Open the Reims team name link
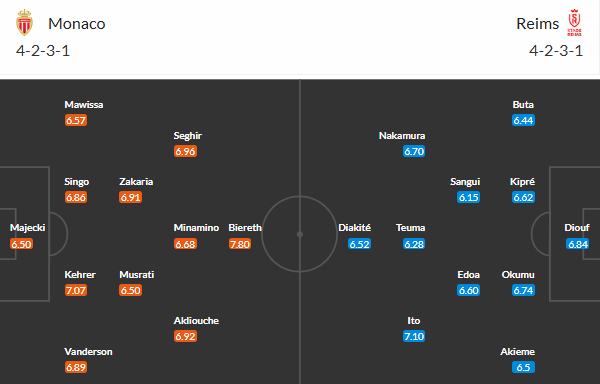 (538, 24)
